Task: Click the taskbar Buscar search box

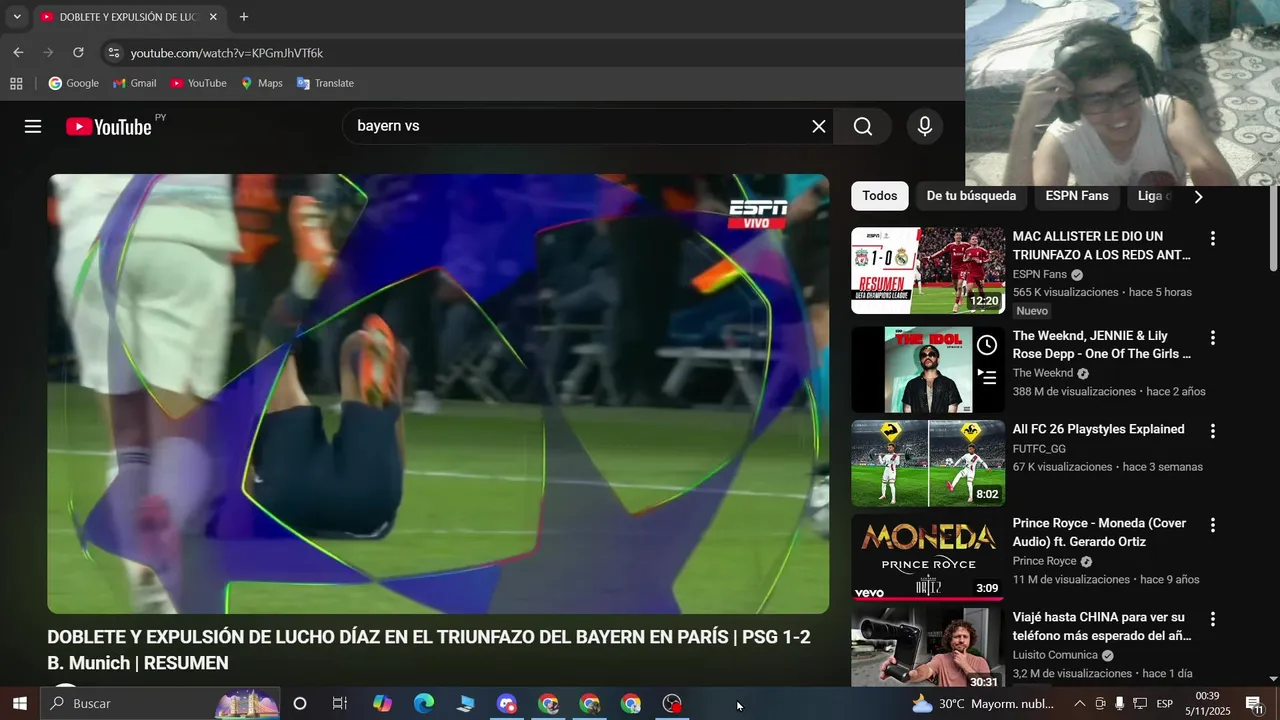Action: 160,704
